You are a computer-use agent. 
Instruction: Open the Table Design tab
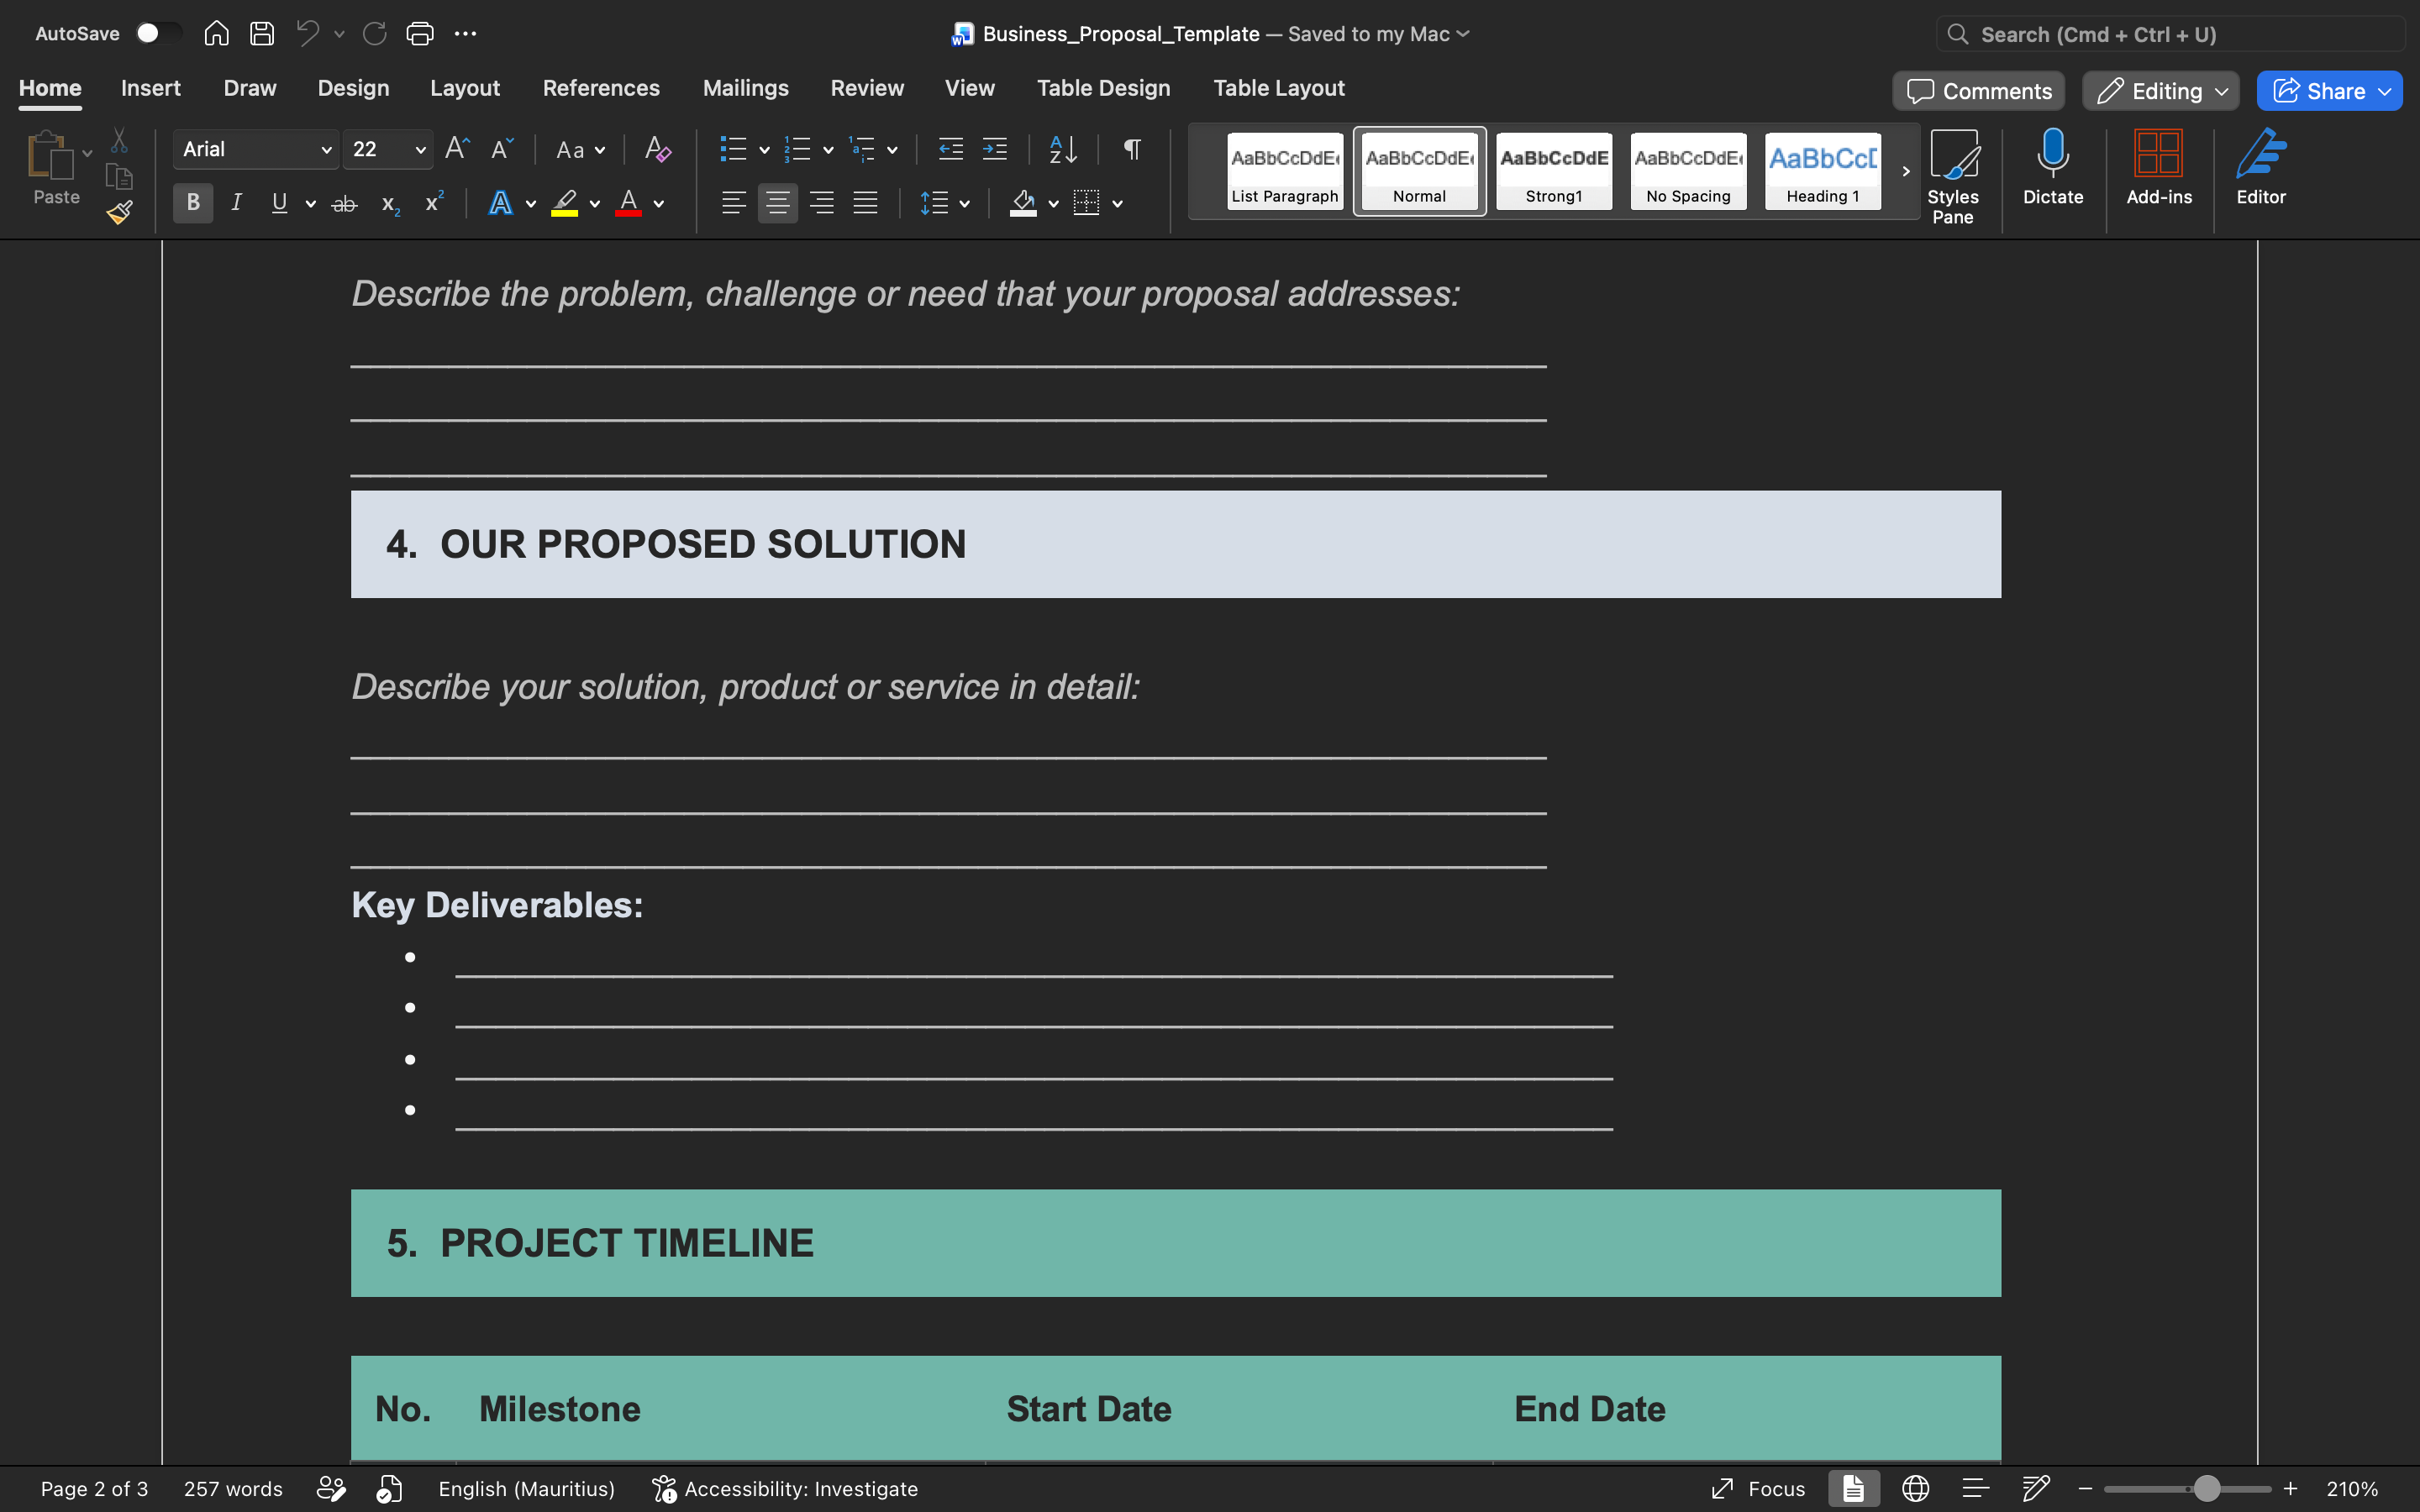(1103, 88)
